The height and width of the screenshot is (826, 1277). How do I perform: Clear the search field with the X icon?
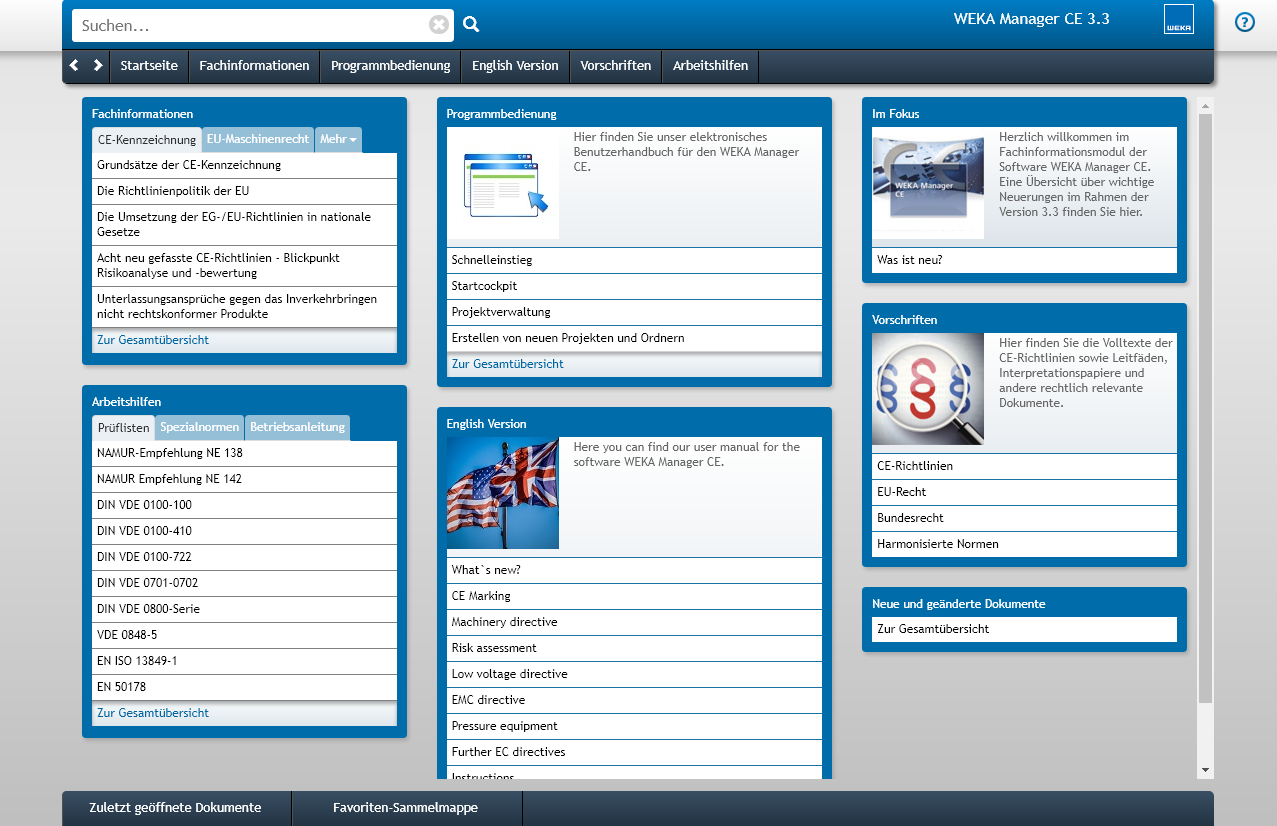coord(439,25)
